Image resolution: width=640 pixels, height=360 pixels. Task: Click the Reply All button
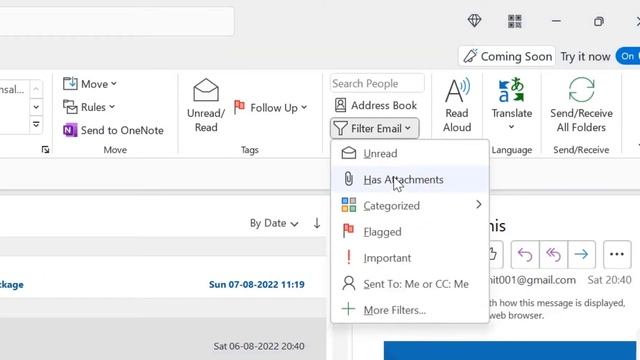pos(553,255)
